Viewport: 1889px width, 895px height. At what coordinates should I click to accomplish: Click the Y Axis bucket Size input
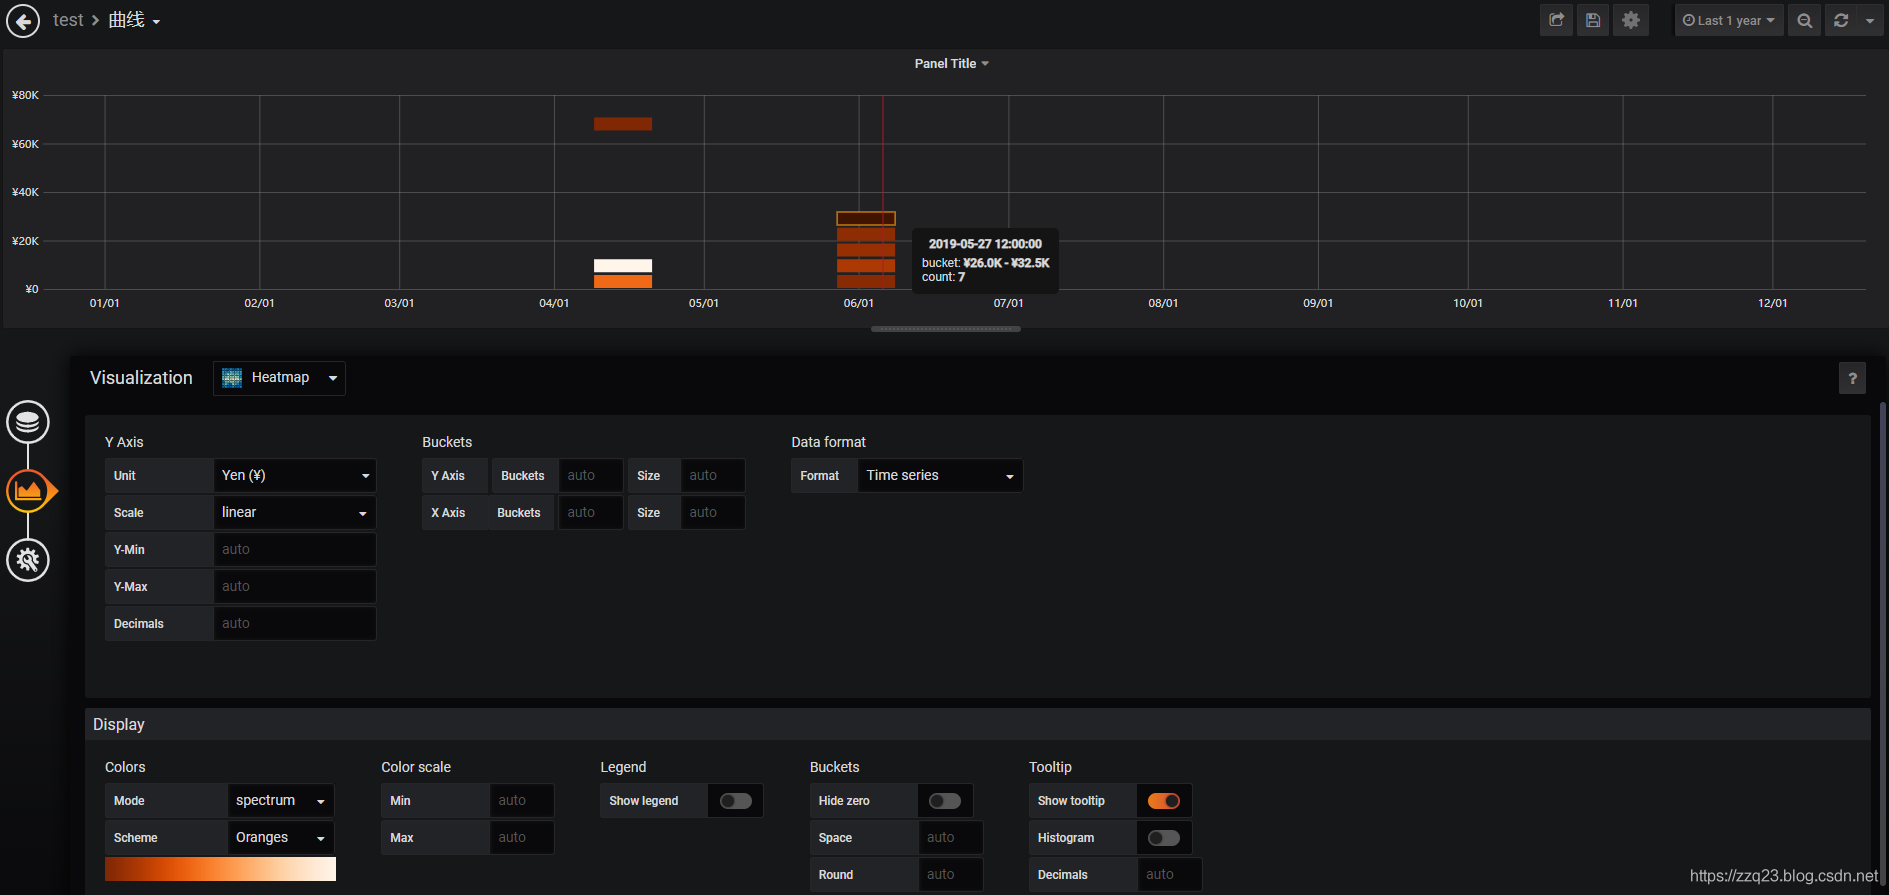713,476
